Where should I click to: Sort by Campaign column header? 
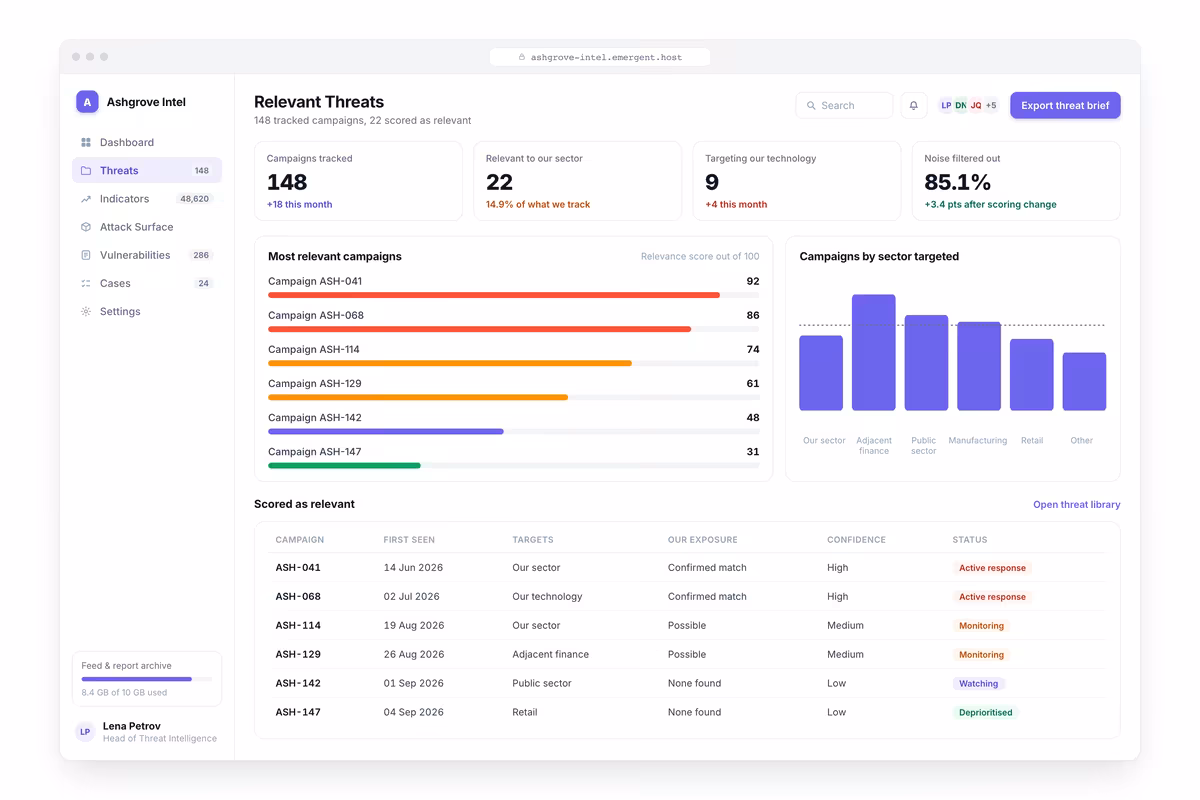[x=300, y=540]
